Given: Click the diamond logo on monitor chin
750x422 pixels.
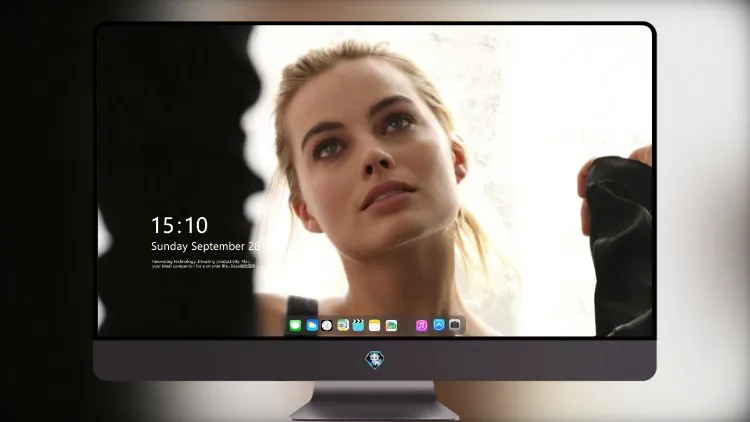Looking at the screenshot, I should pyautogui.click(x=375, y=360).
